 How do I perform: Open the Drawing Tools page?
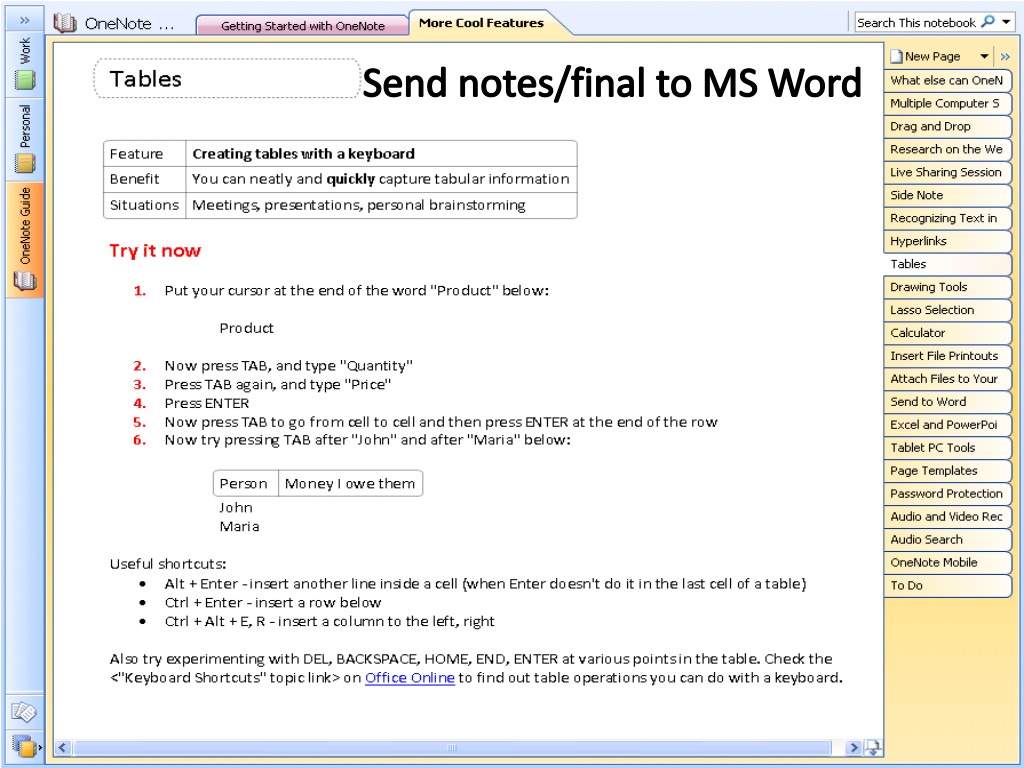click(x=948, y=287)
